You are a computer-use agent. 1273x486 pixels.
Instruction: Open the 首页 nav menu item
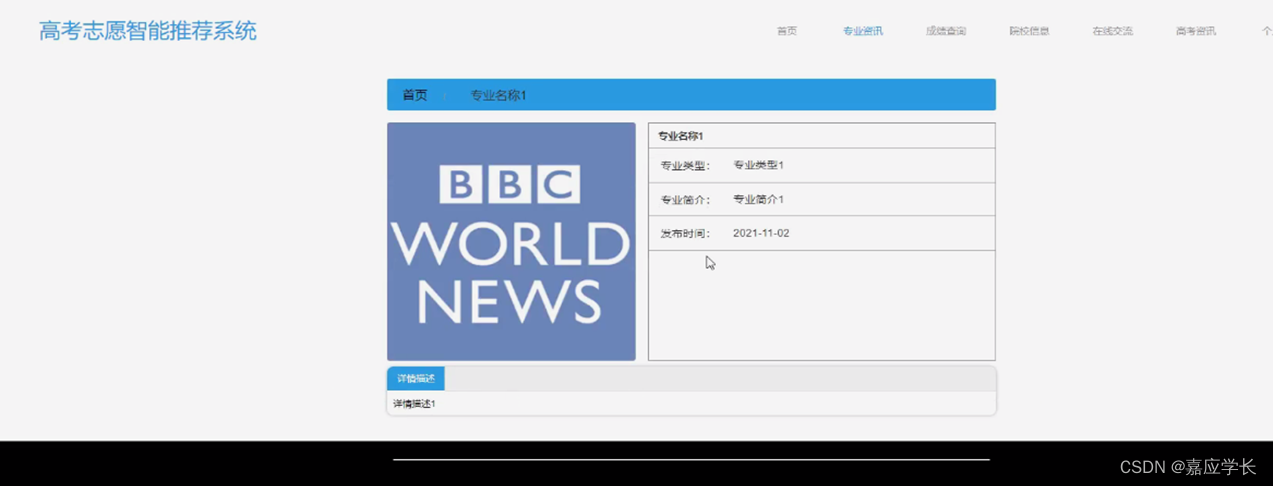click(787, 31)
